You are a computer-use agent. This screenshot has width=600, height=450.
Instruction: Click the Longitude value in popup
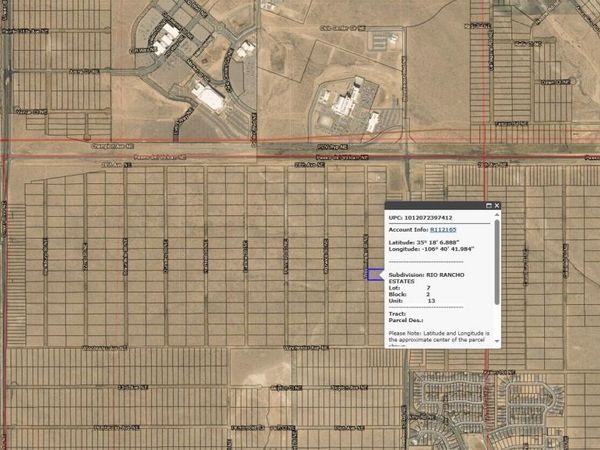pos(447,249)
